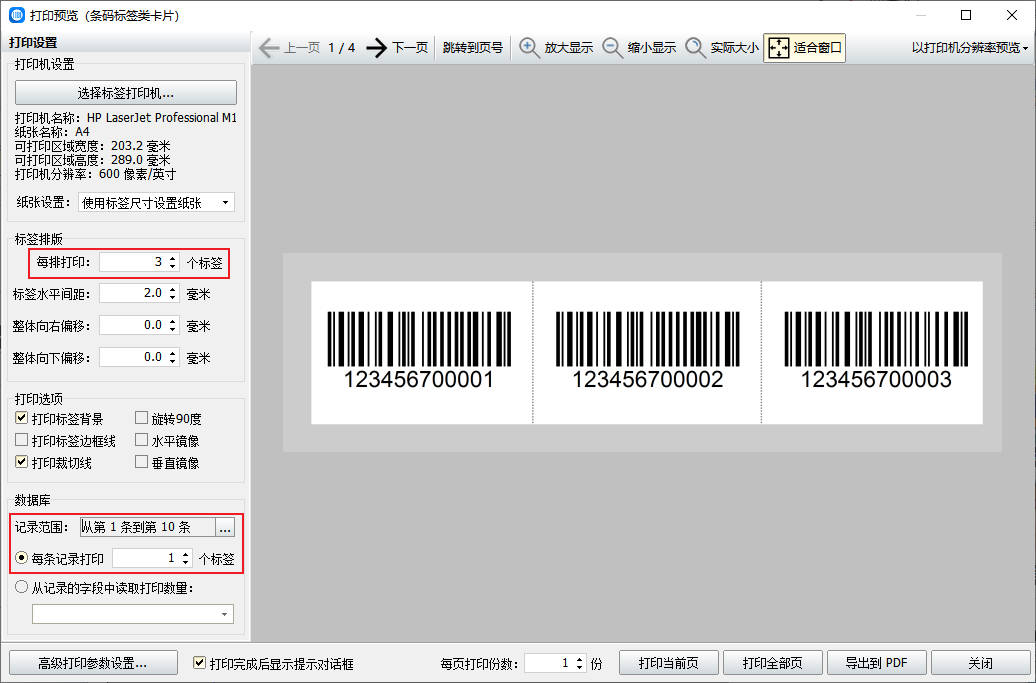Click the 标签水平间距 value field

pos(132,293)
